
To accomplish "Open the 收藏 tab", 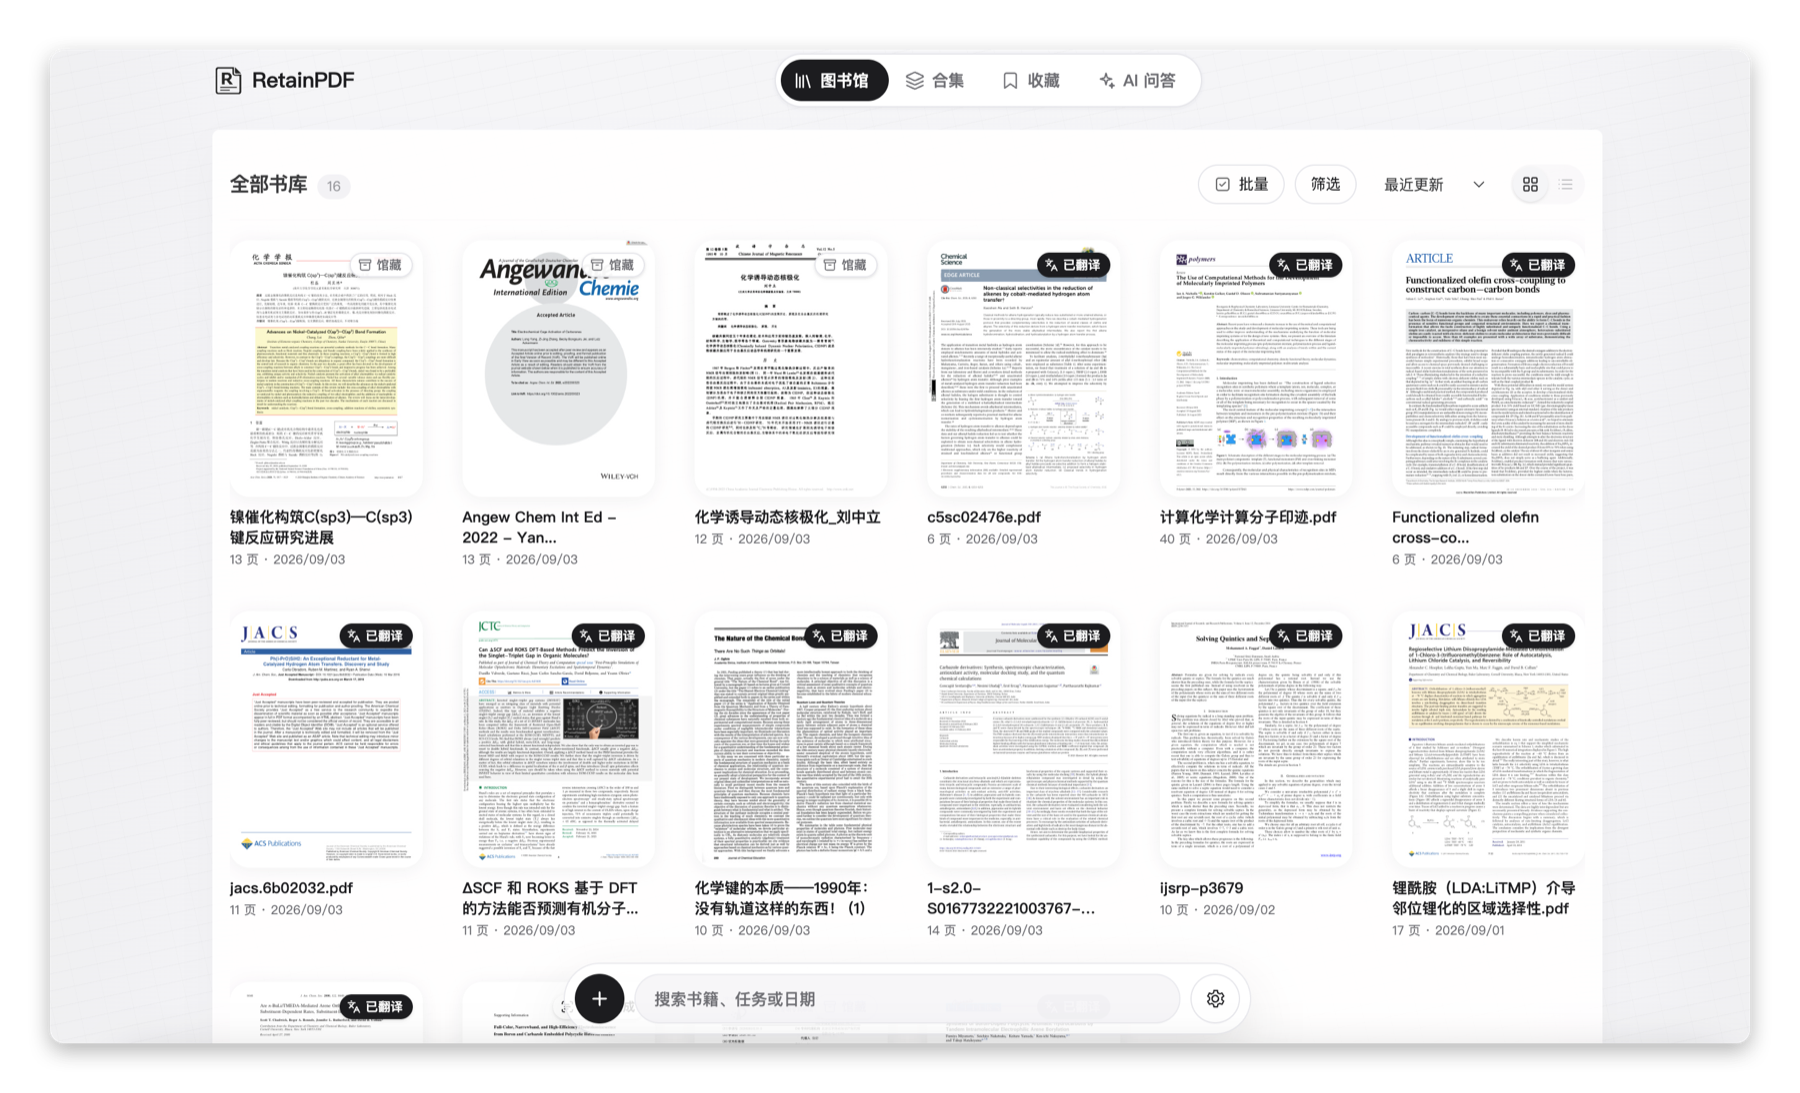I will click(x=1031, y=80).
